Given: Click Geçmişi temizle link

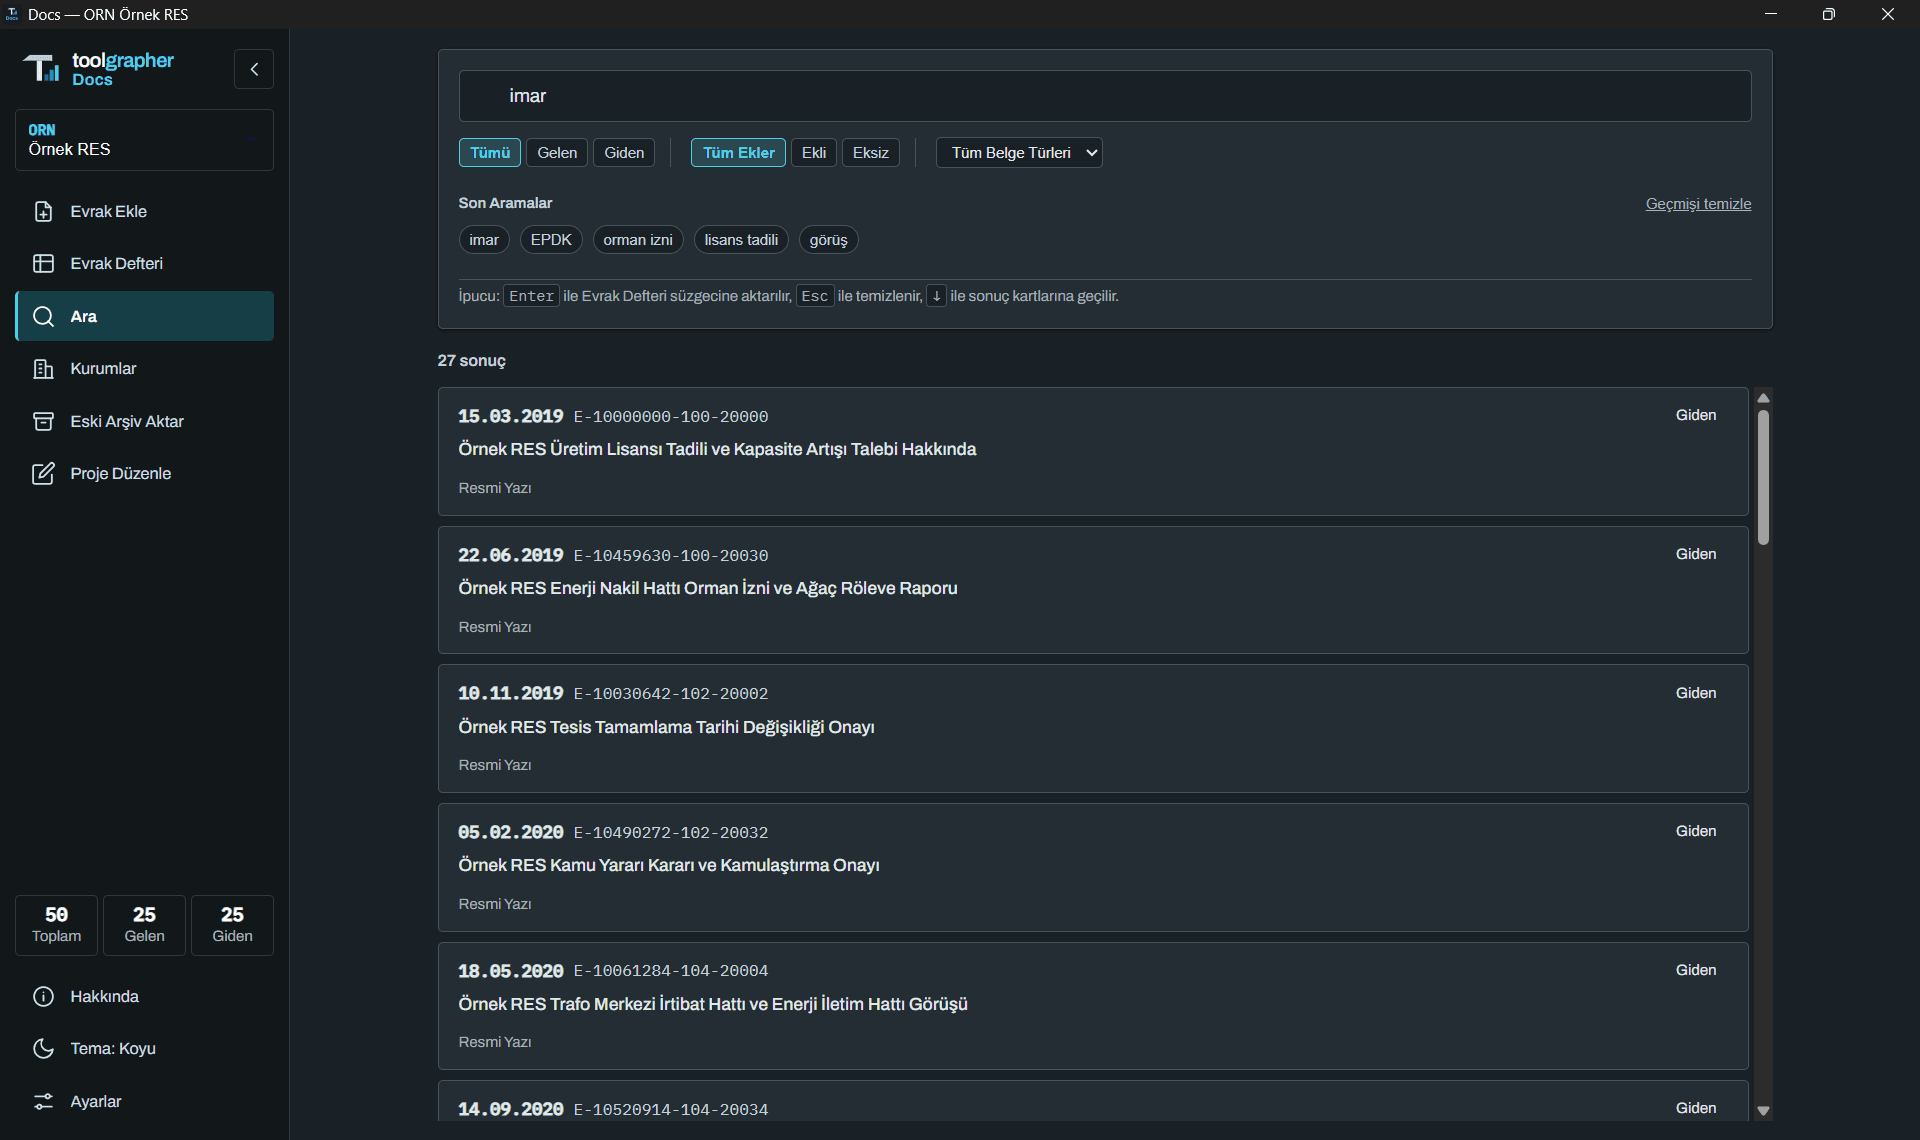Looking at the screenshot, I should pyautogui.click(x=1698, y=204).
